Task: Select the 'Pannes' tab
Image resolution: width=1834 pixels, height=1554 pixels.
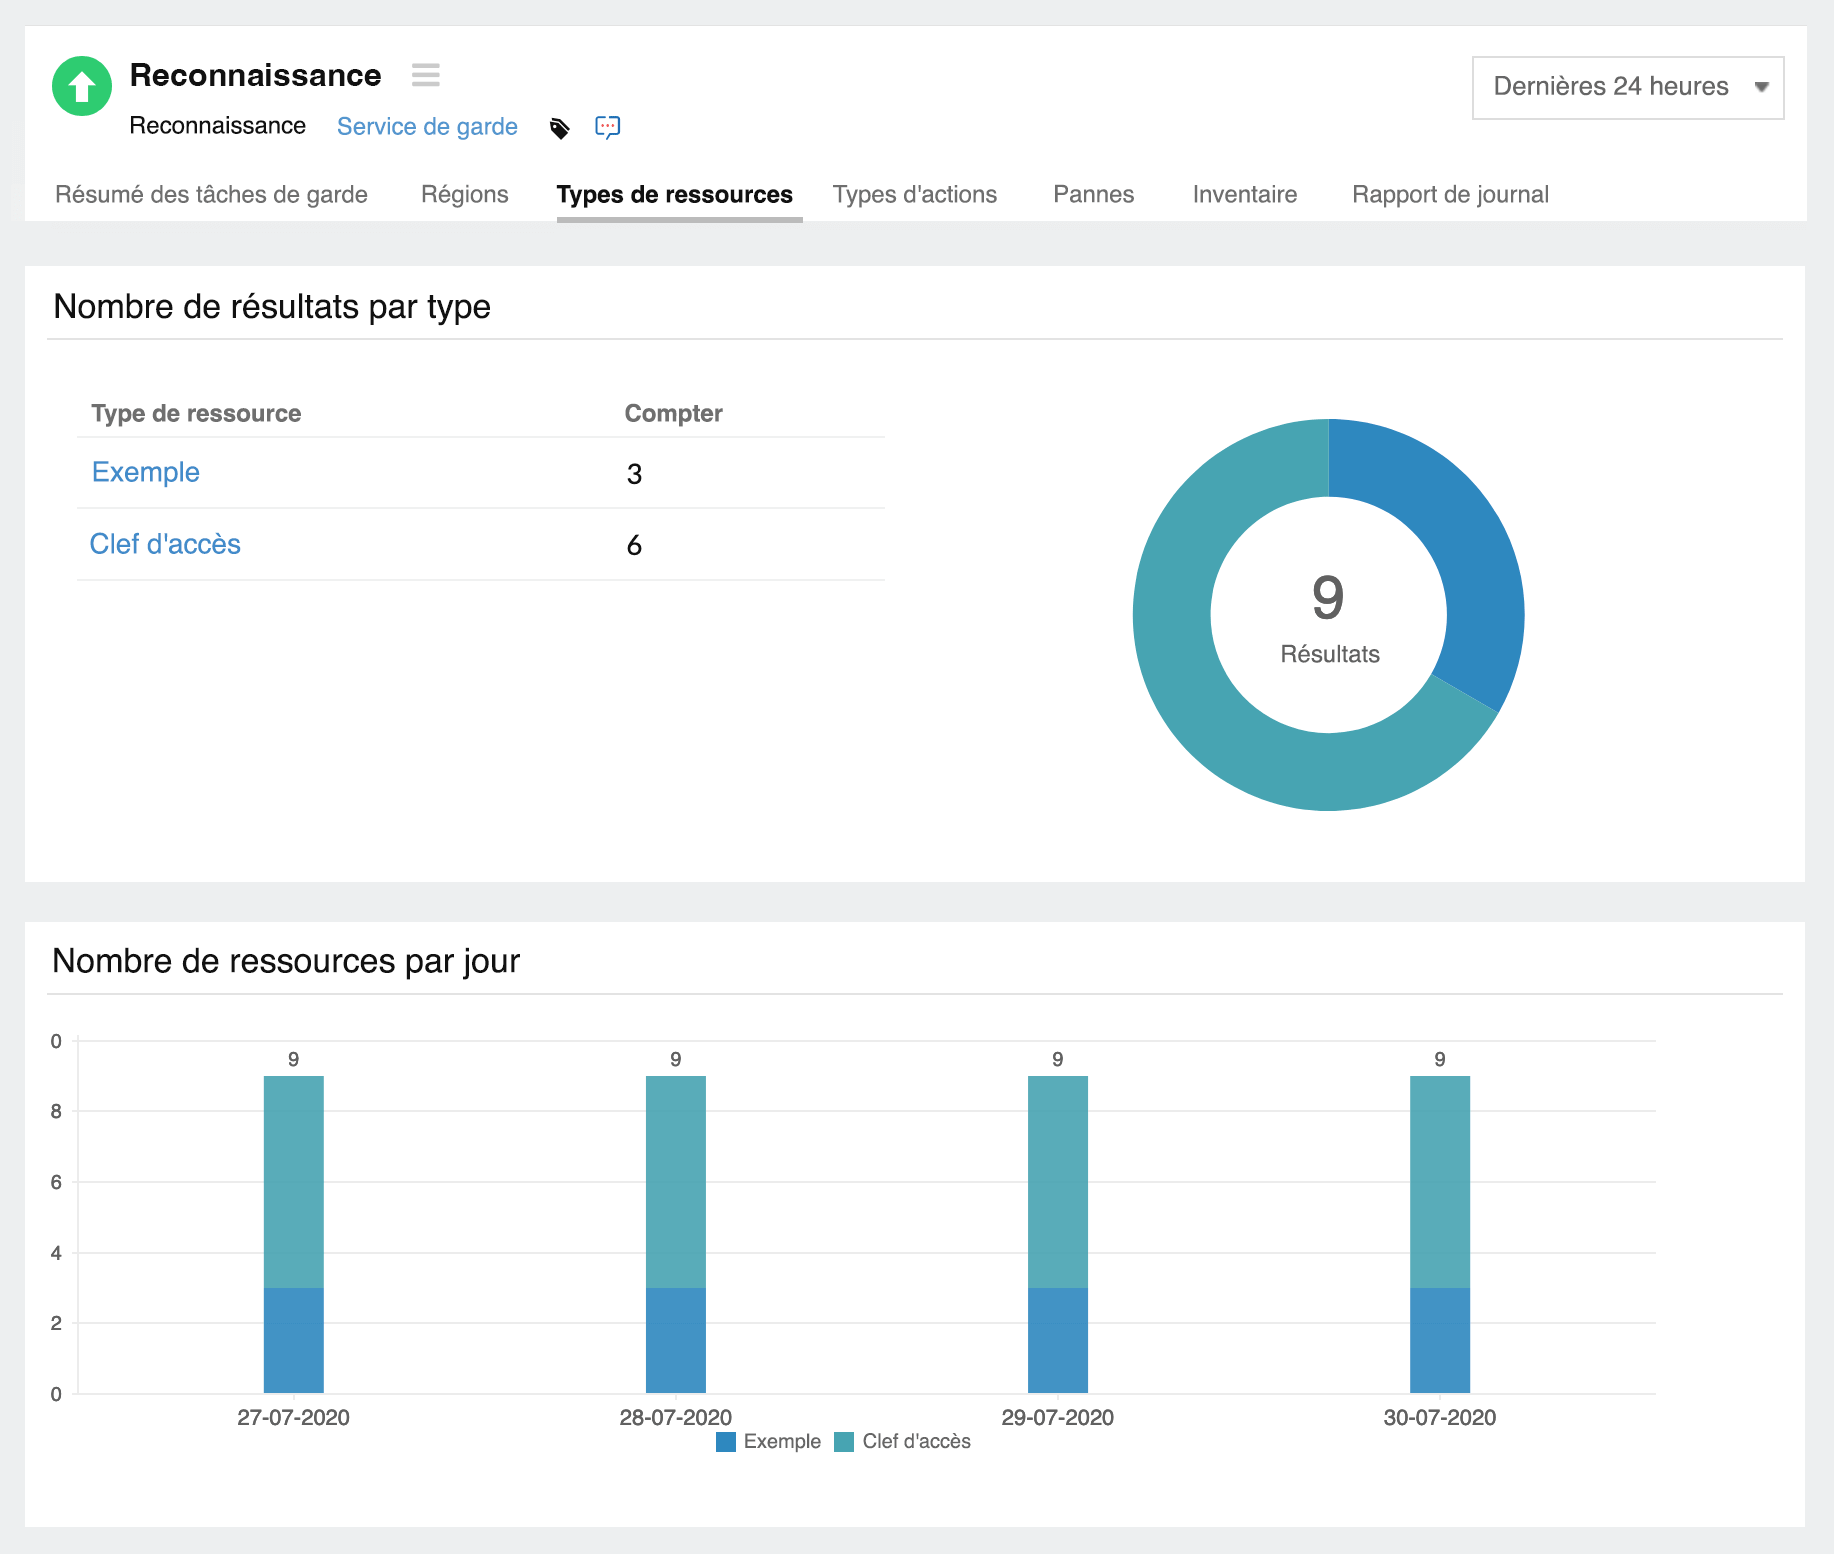Action: (x=1093, y=194)
